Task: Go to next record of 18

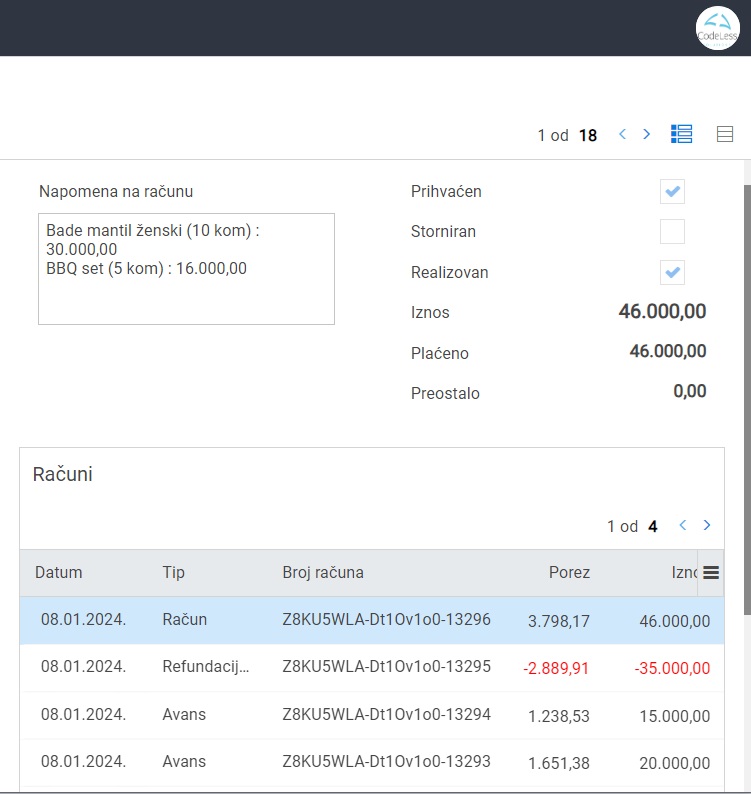Action: point(646,134)
